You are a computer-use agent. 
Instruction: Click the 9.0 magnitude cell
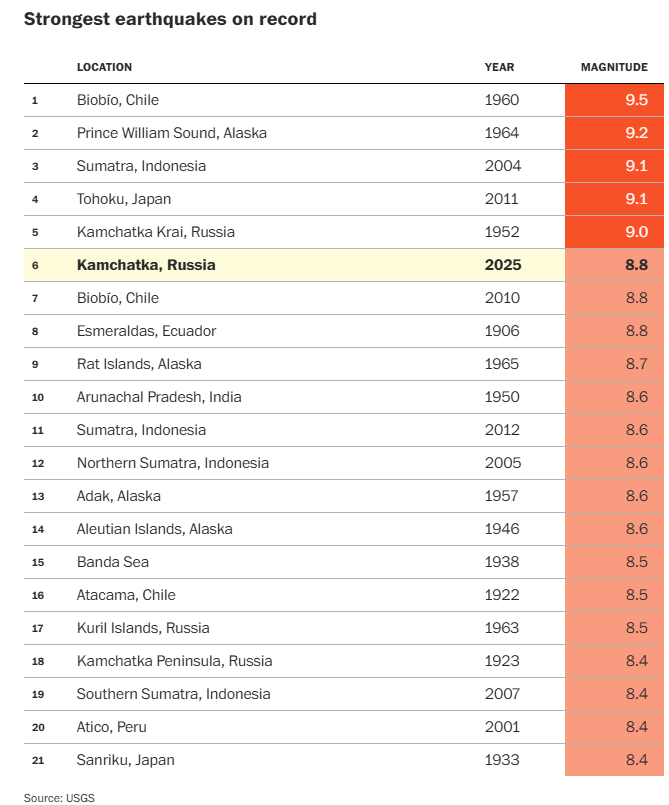(615, 232)
